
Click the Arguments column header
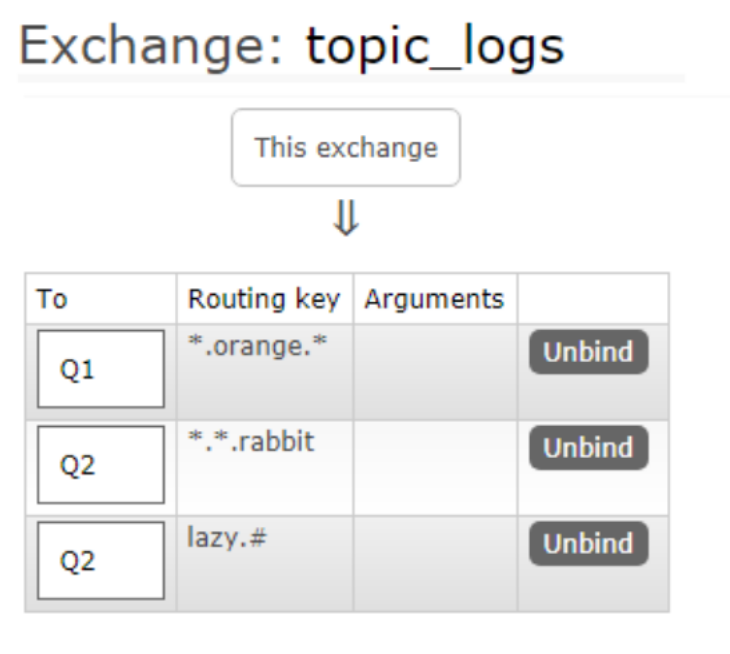(434, 299)
